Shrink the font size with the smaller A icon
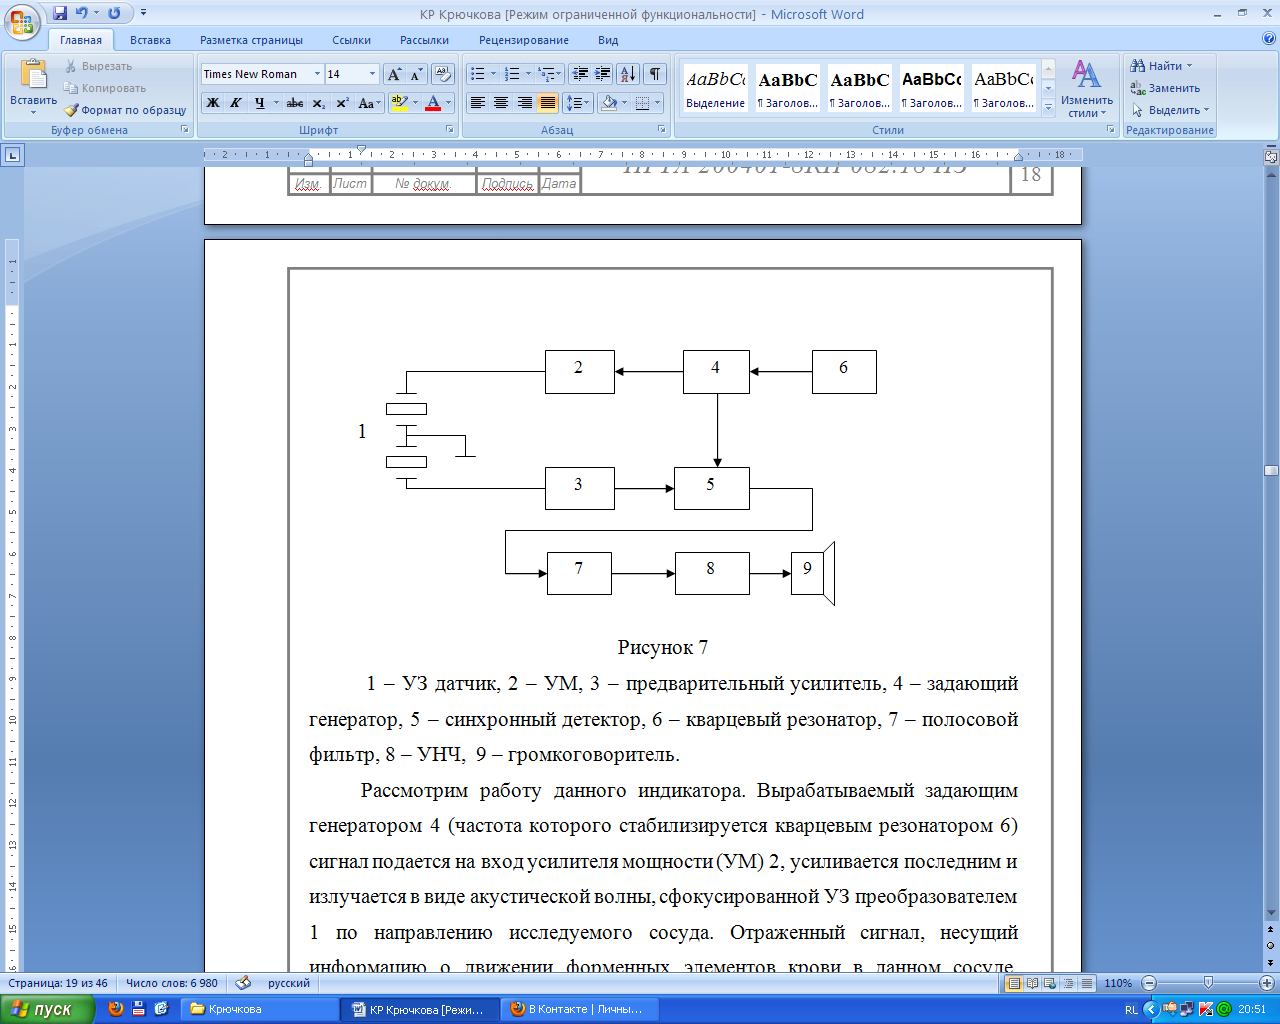 [416, 74]
